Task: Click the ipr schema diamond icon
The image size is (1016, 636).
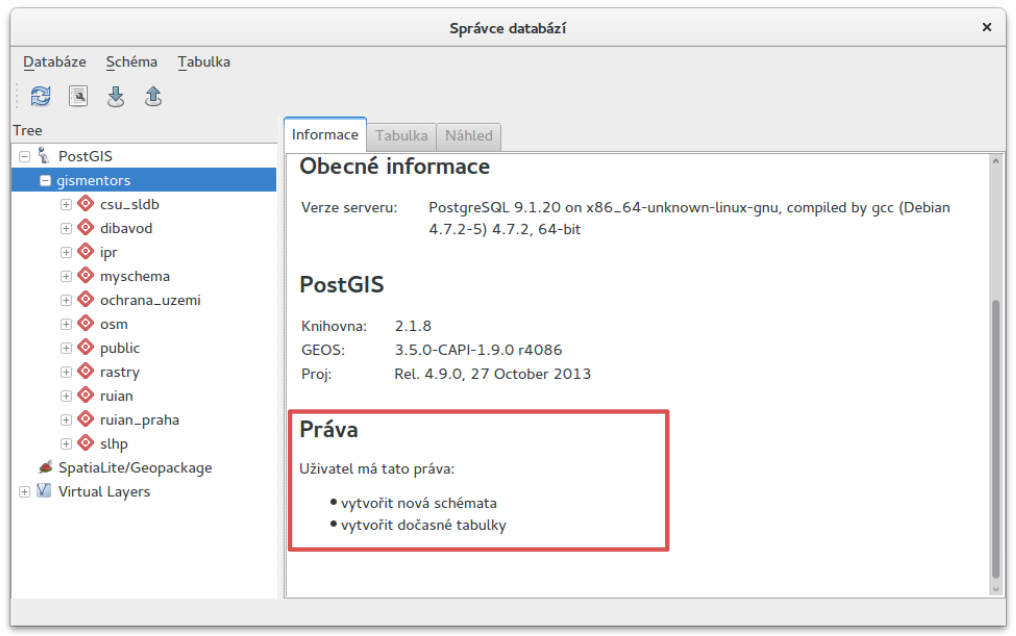Action: tap(86, 252)
